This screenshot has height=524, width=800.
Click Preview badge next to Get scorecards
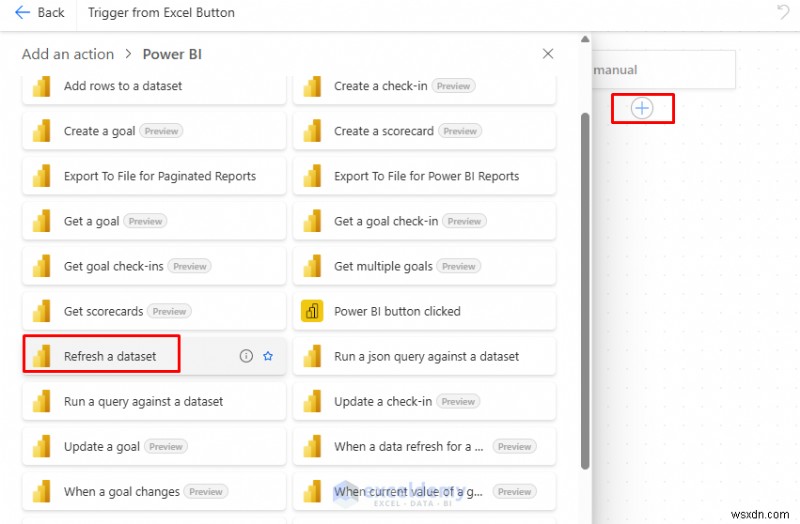tap(169, 311)
